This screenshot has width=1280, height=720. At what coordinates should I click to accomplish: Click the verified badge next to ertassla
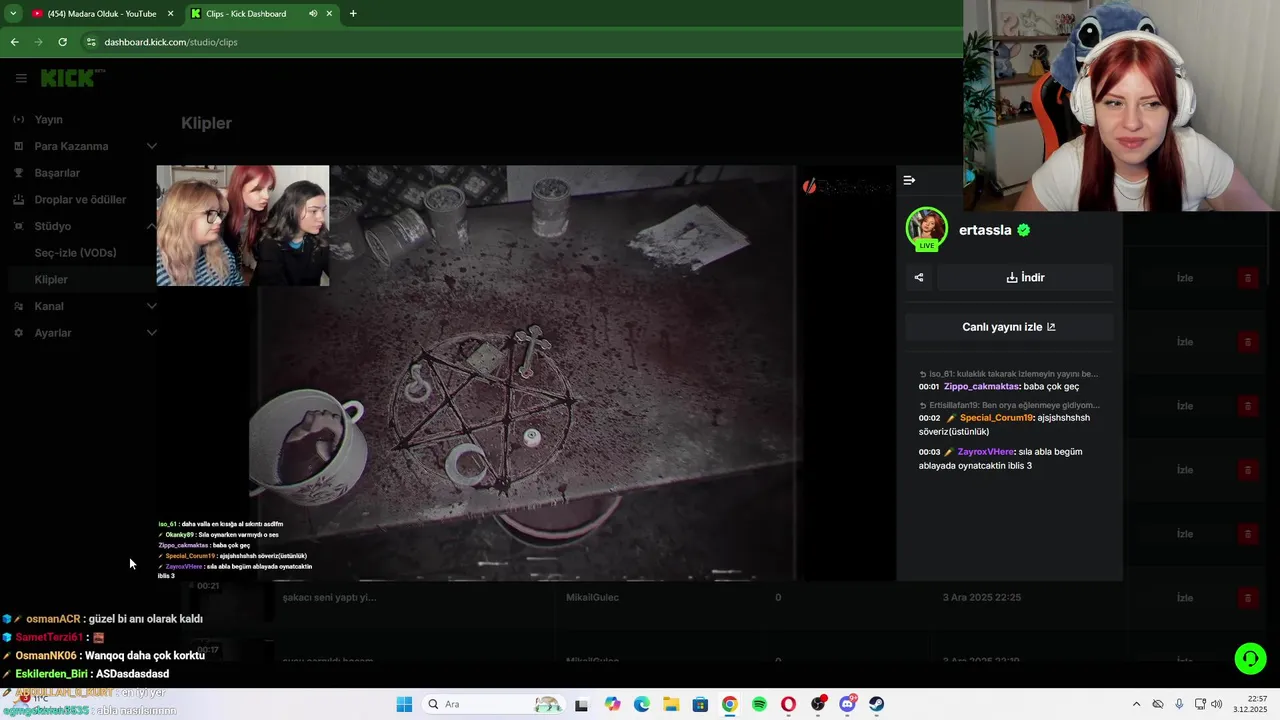pyautogui.click(x=1024, y=230)
